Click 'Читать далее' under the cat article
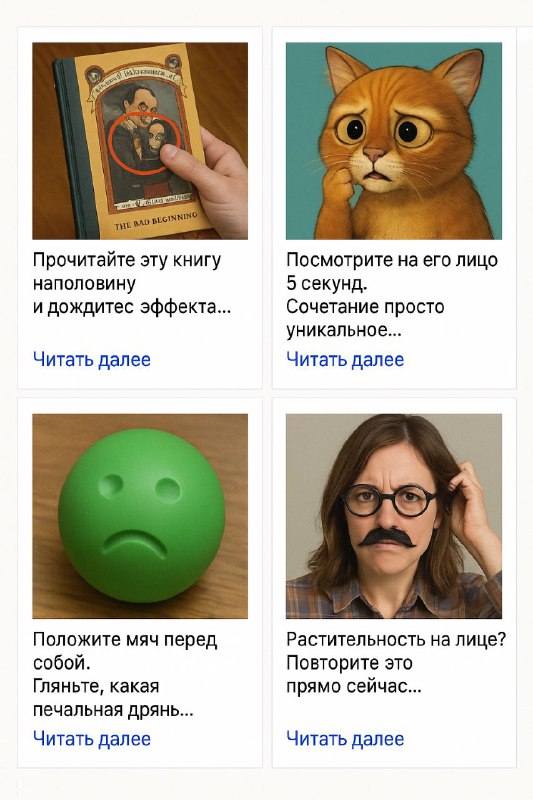Screen dimensions: 533x800 pyautogui.click(x=345, y=360)
